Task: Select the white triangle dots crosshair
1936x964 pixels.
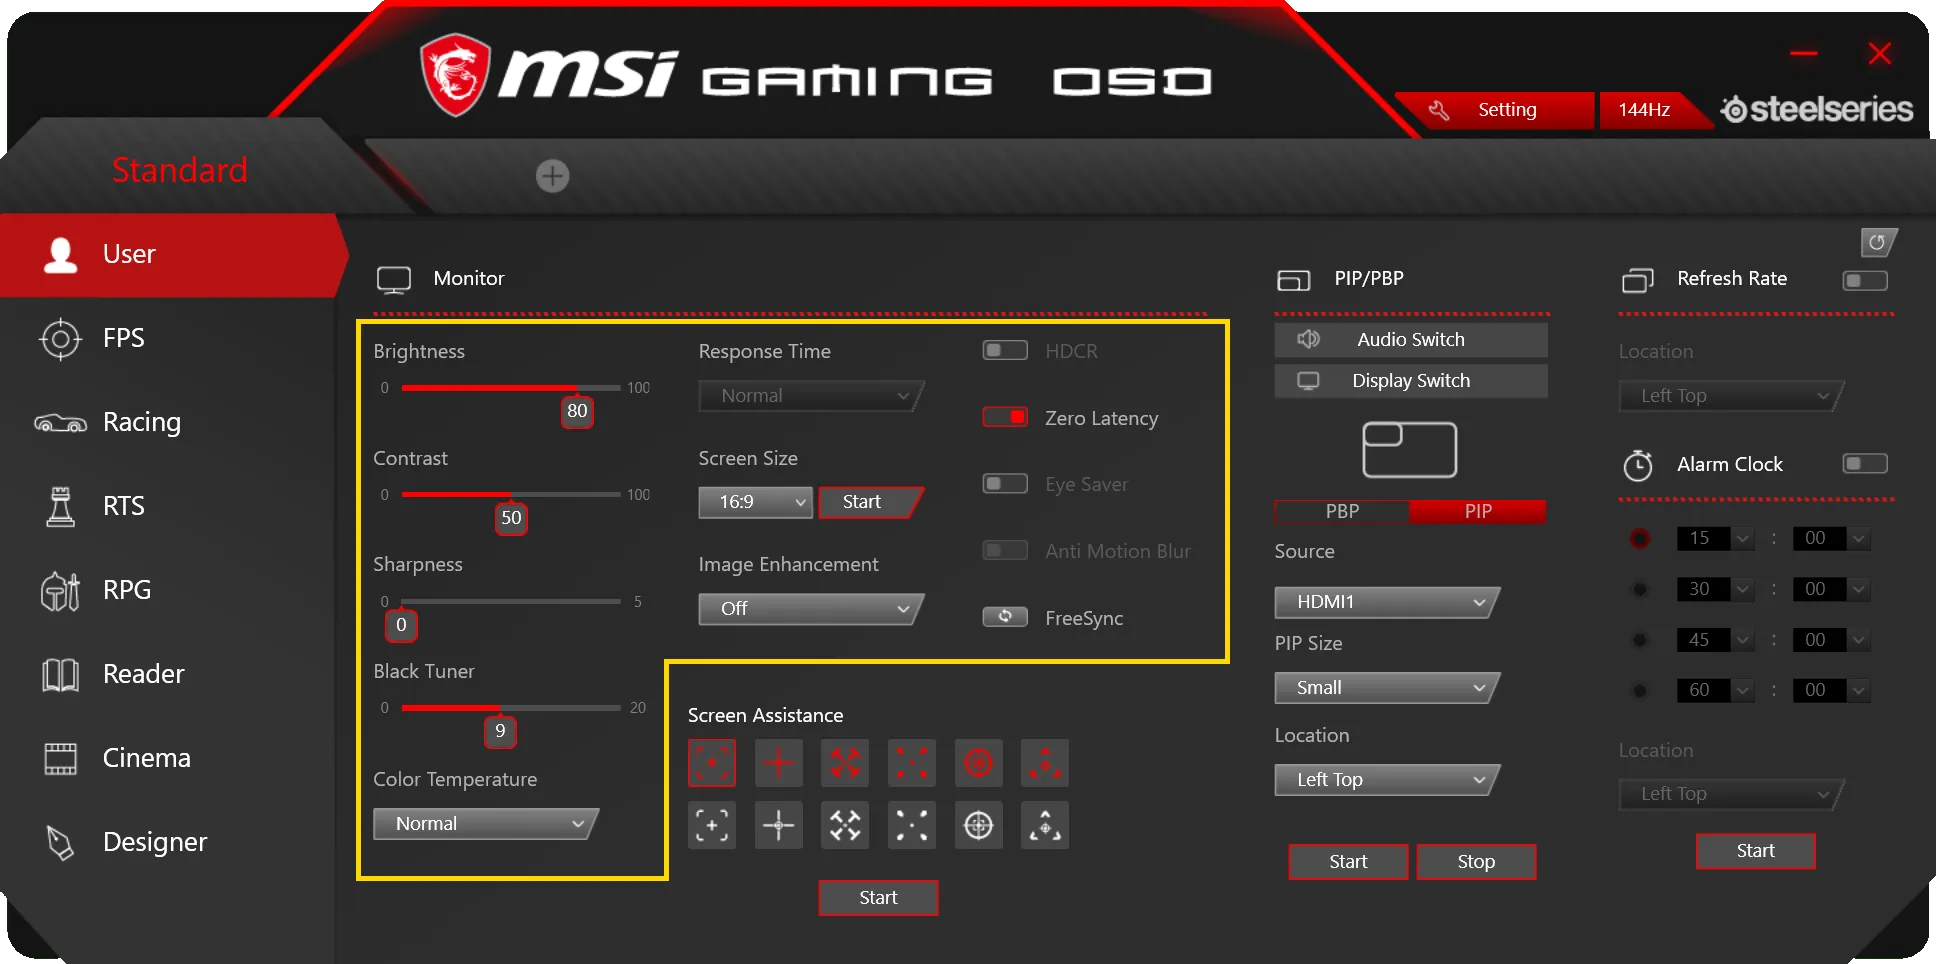Action: tap(1045, 825)
